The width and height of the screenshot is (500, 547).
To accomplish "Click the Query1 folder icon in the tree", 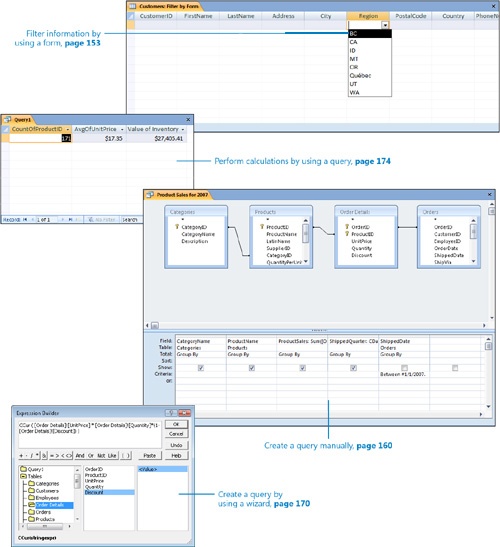I will tap(24, 469).
